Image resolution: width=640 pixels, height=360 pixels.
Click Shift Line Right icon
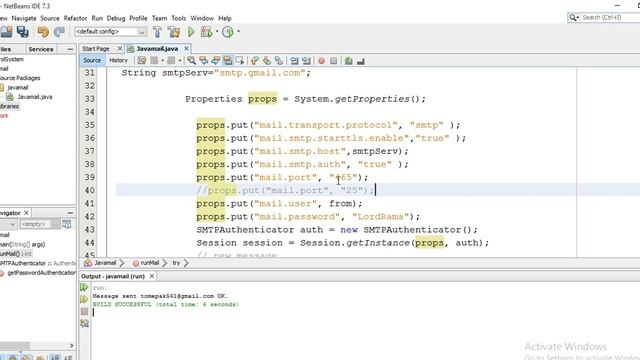[307, 61]
